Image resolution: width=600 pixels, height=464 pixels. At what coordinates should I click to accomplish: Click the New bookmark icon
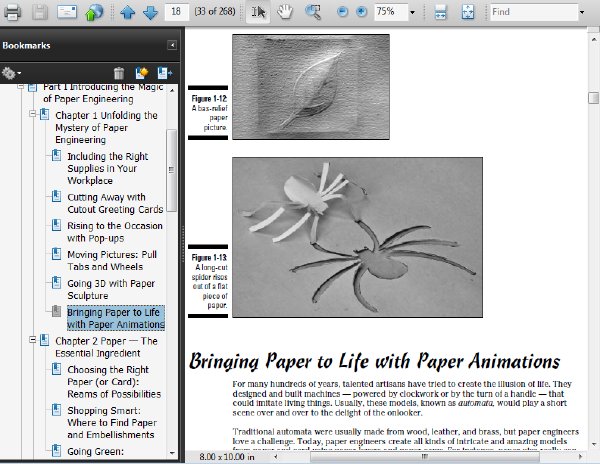tap(142, 73)
